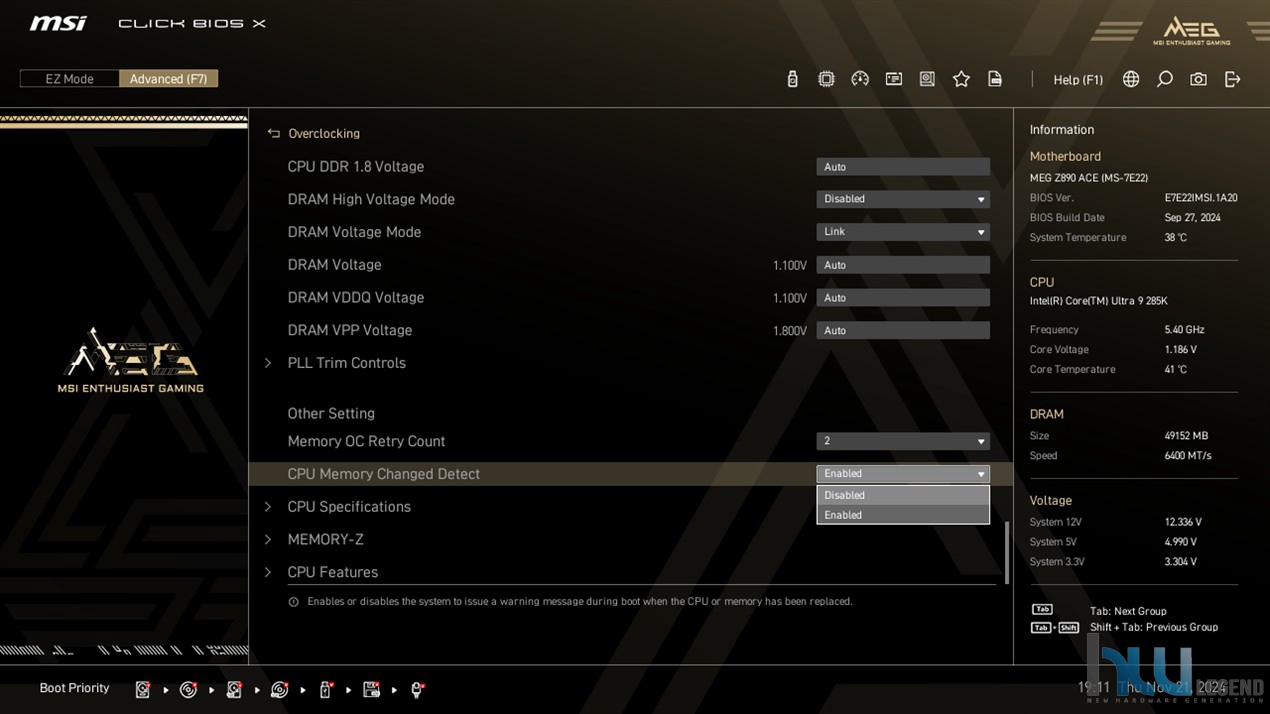The height and width of the screenshot is (714, 1270).
Task: Open search with the magnifier icon
Action: point(1165,79)
